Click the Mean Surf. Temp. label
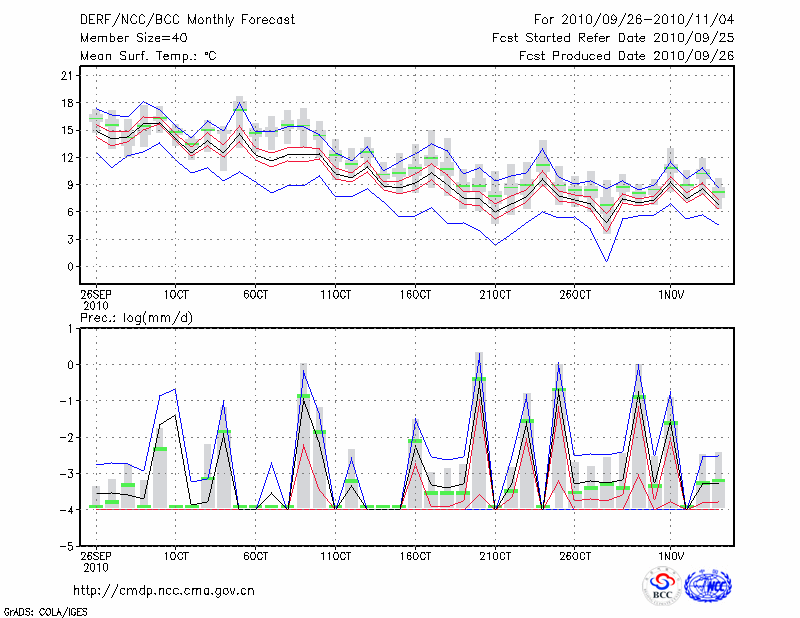This screenshot has height=618, width=800. [x=147, y=56]
